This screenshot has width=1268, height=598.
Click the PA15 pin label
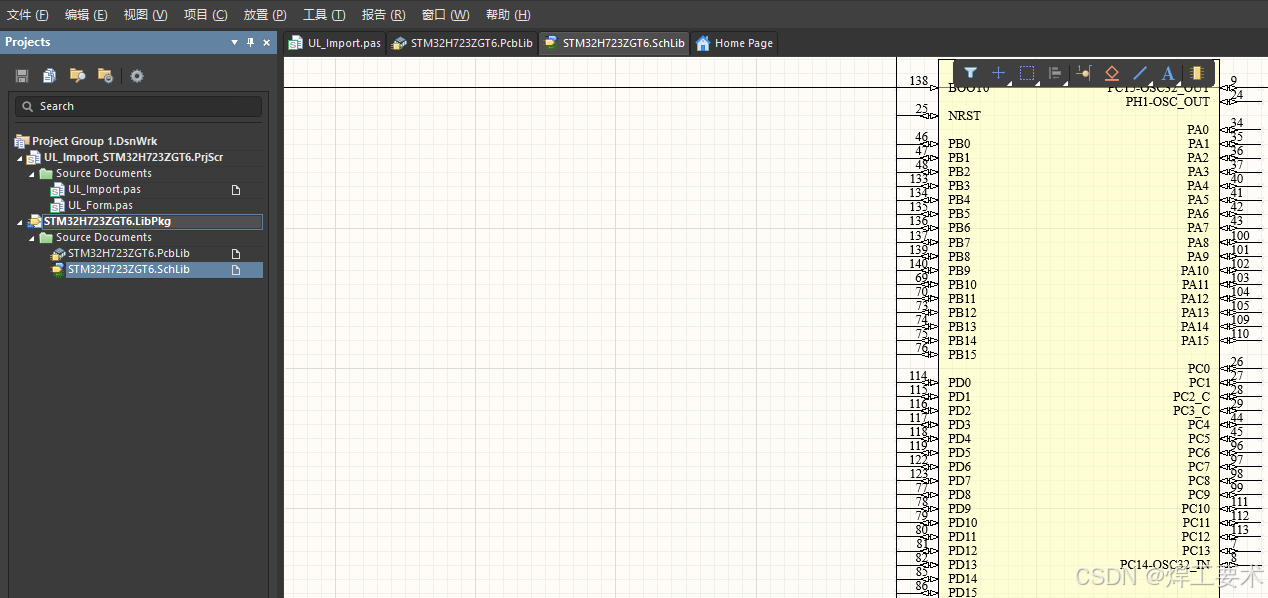click(1195, 341)
